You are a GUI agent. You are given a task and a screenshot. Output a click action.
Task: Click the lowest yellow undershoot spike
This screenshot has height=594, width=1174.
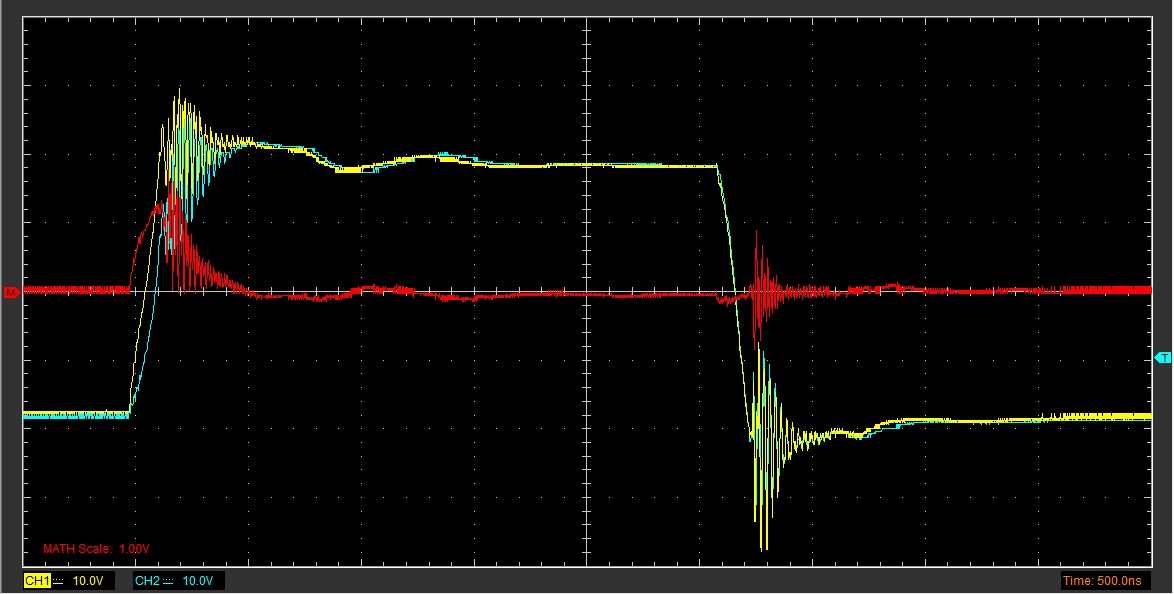(x=764, y=546)
